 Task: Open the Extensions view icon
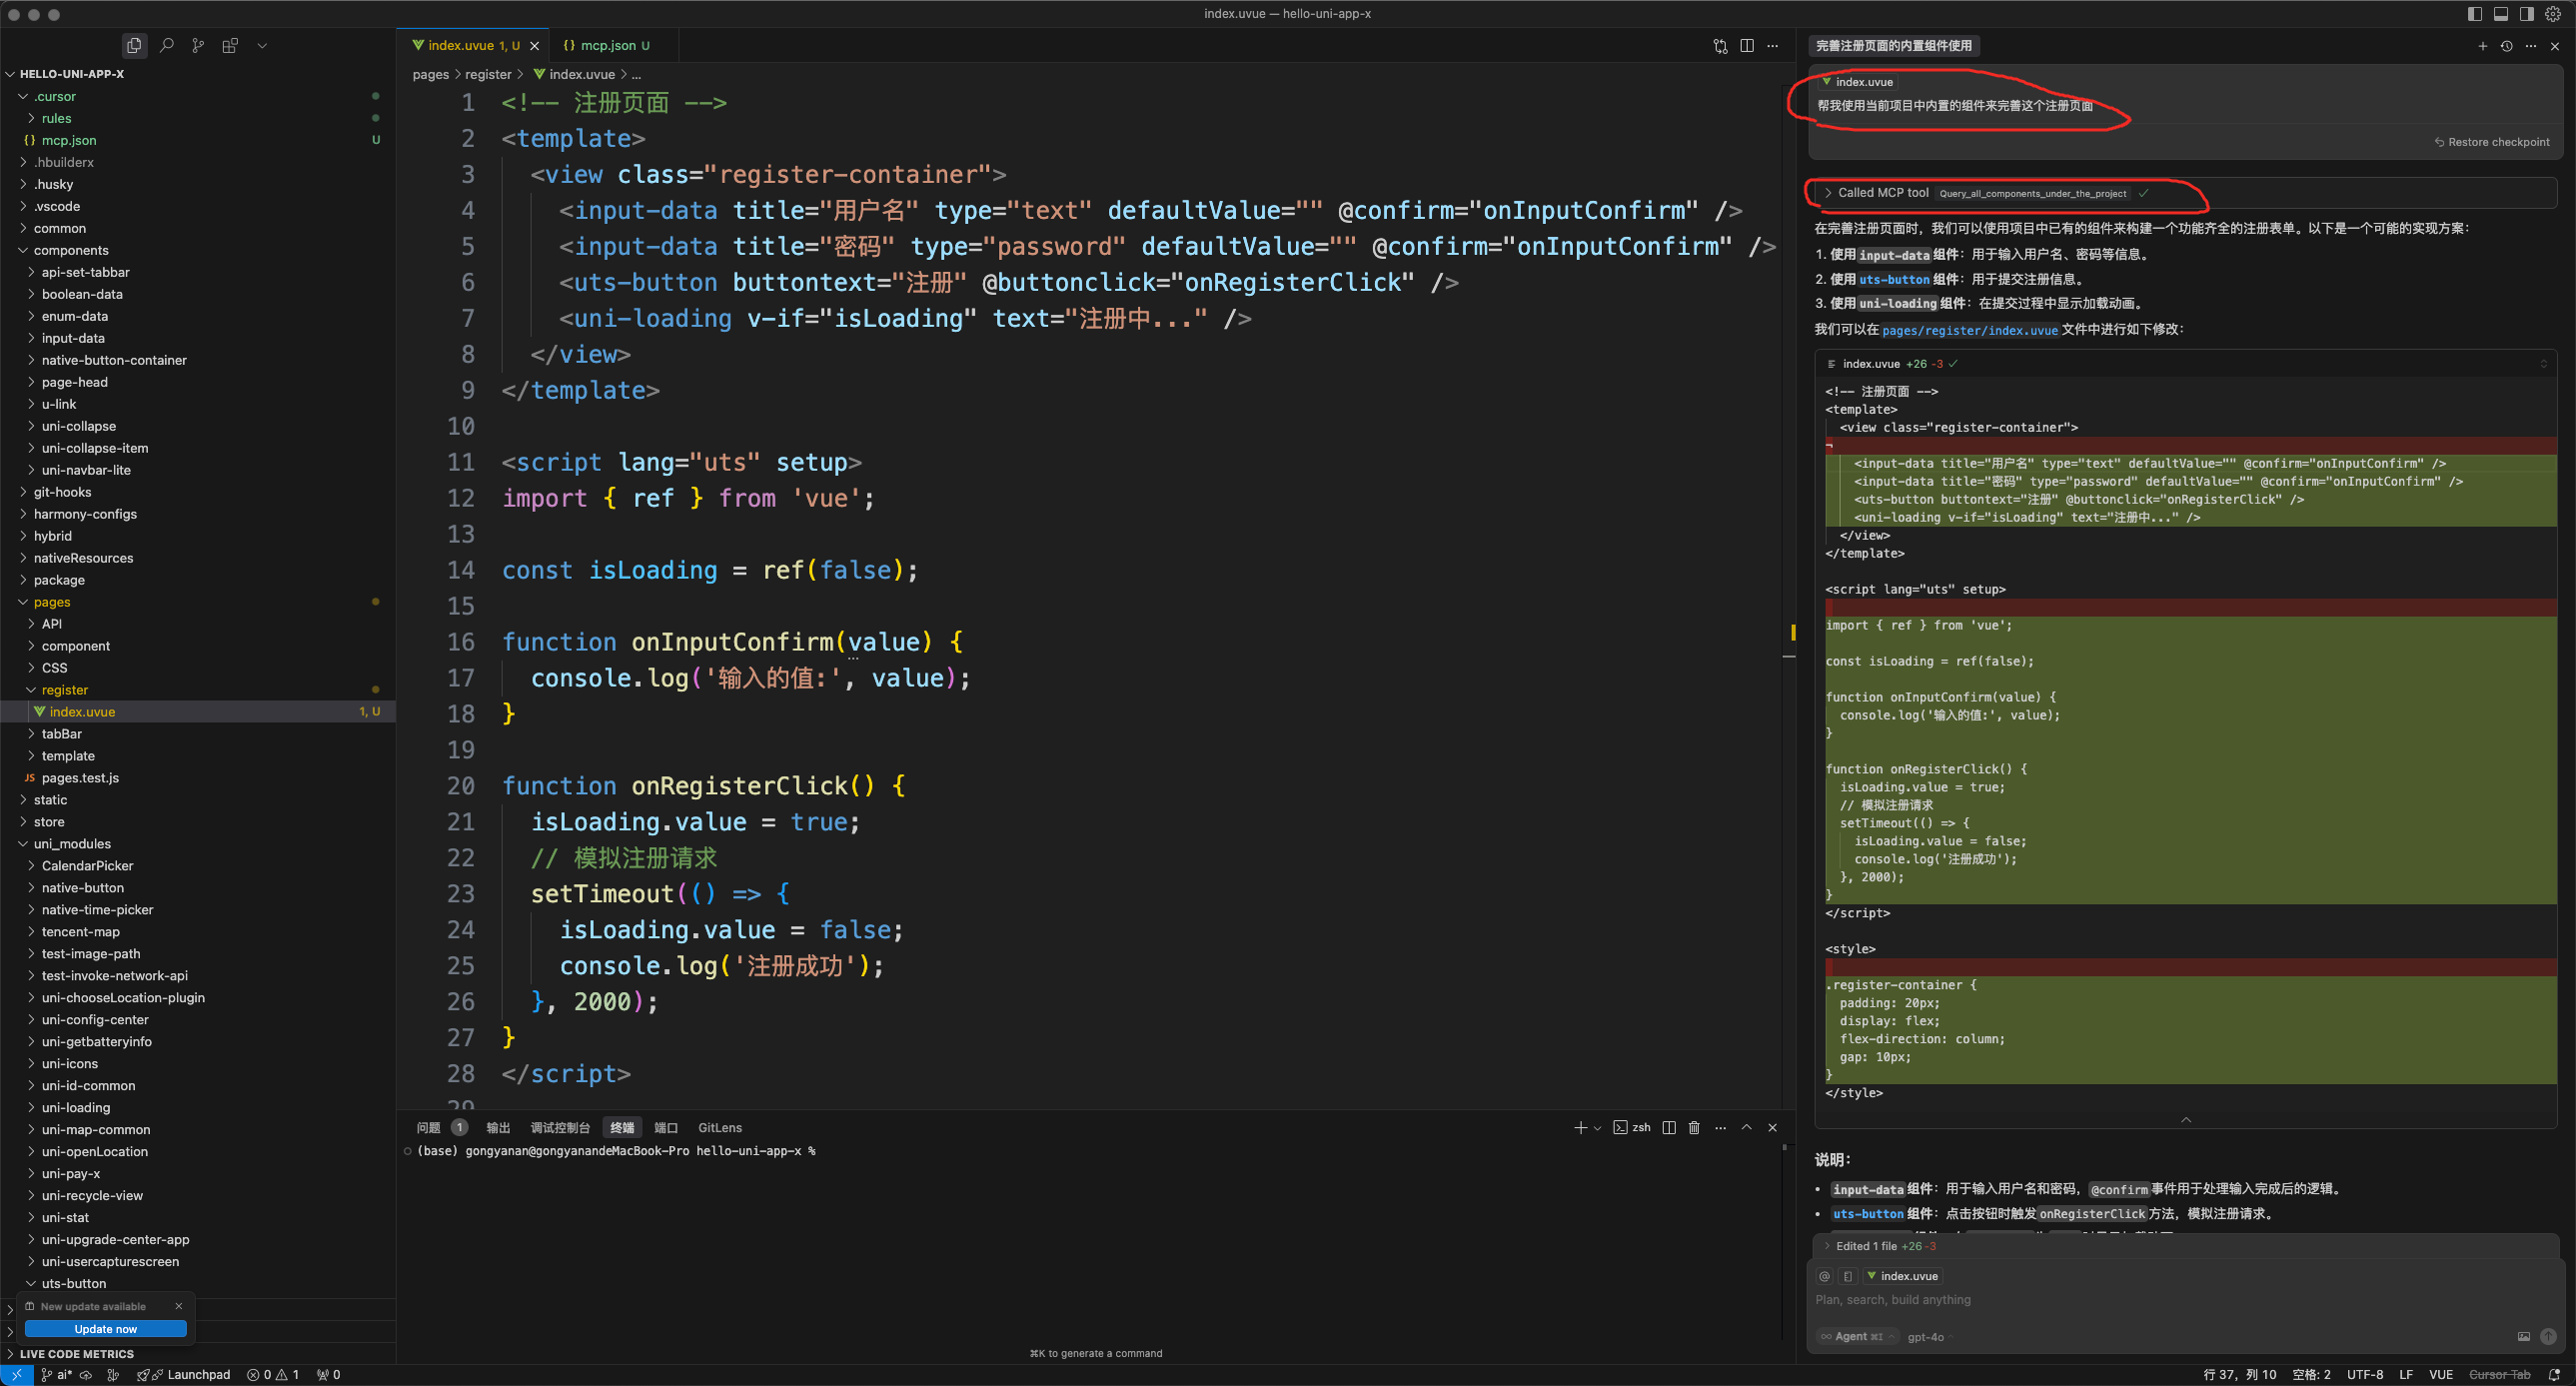pyautogui.click(x=230, y=45)
